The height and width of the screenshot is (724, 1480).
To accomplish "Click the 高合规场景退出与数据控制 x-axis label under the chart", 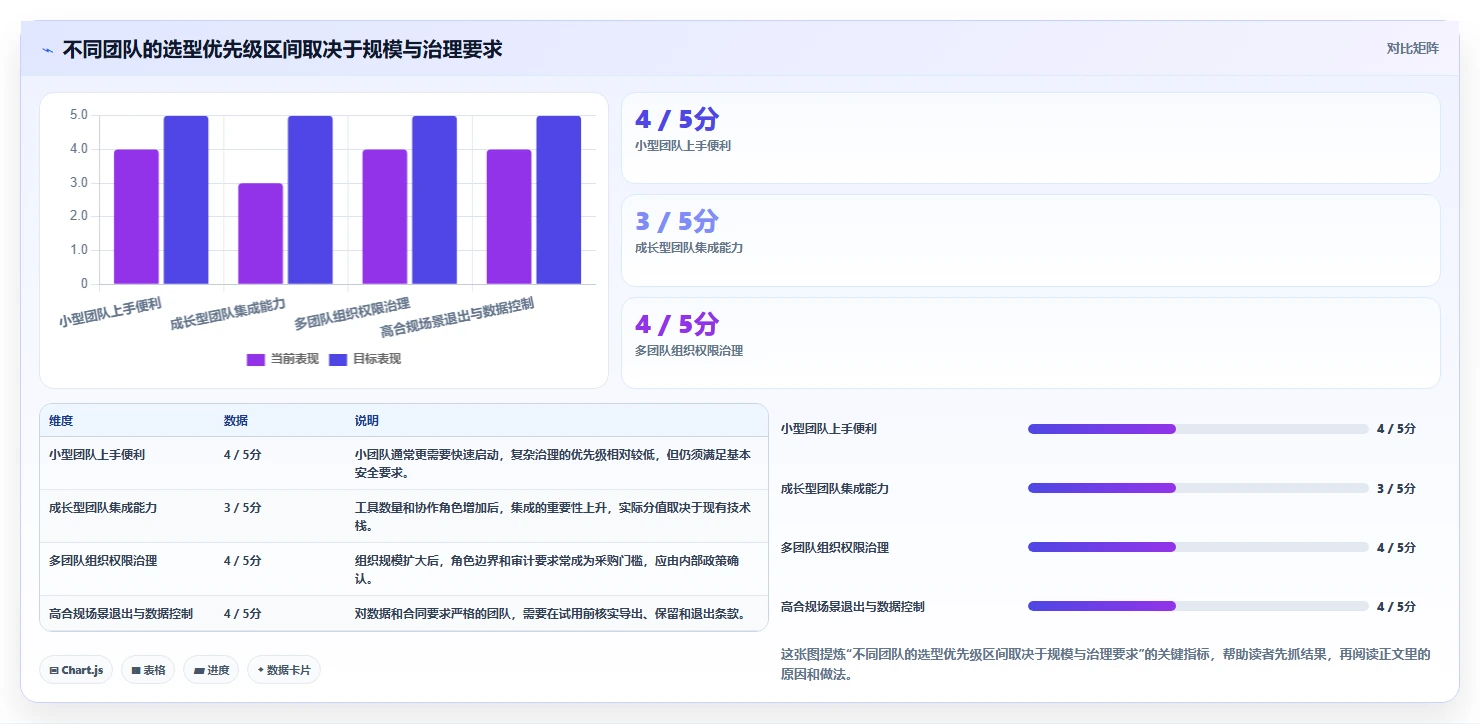I will pyautogui.click(x=457, y=318).
